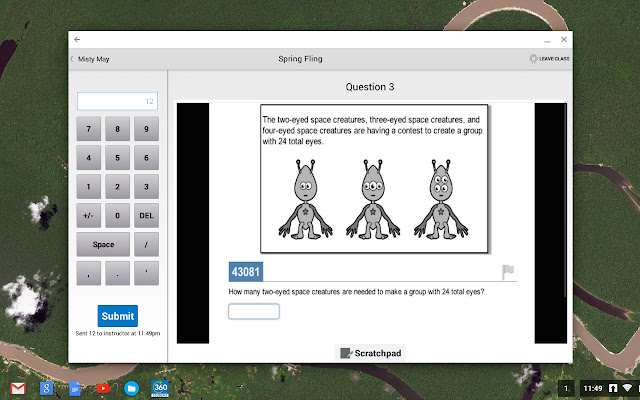
Task: Open the Scratchpad
Action: [x=371, y=353]
